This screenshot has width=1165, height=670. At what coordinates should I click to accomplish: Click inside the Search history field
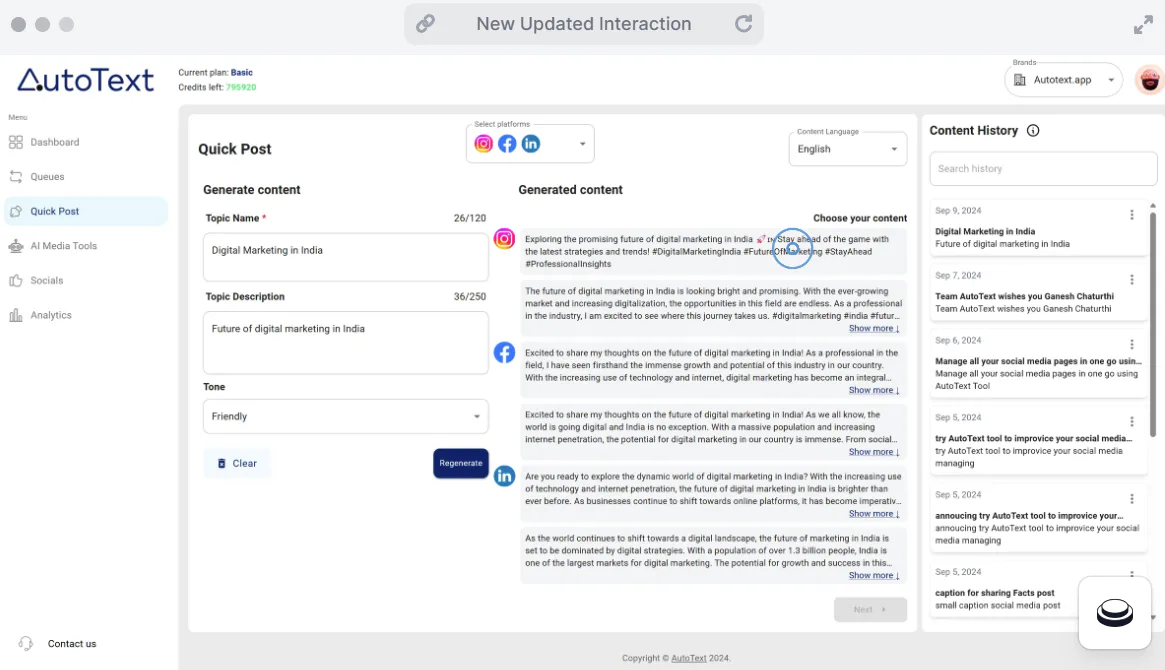click(1042, 168)
